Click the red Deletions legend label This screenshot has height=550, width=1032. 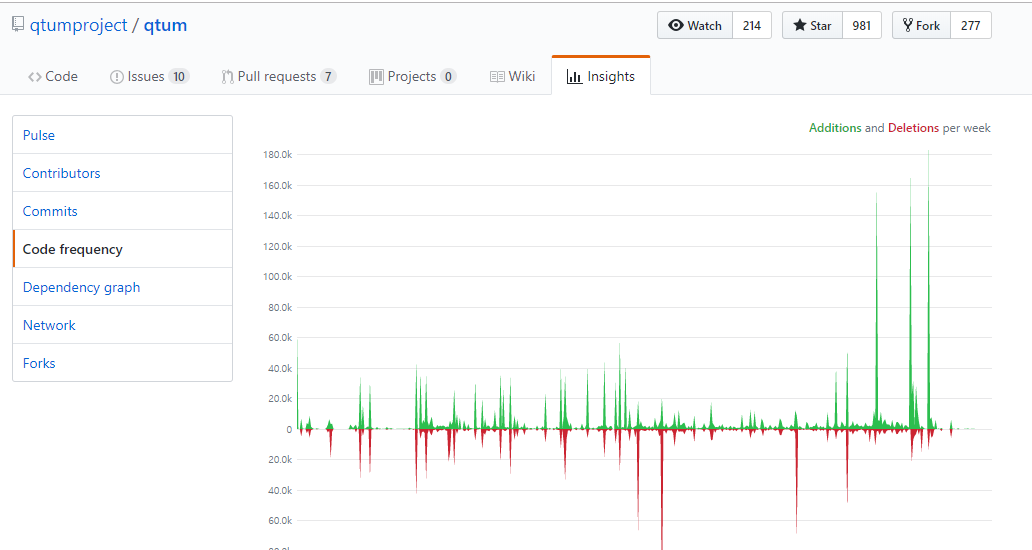(x=914, y=128)
